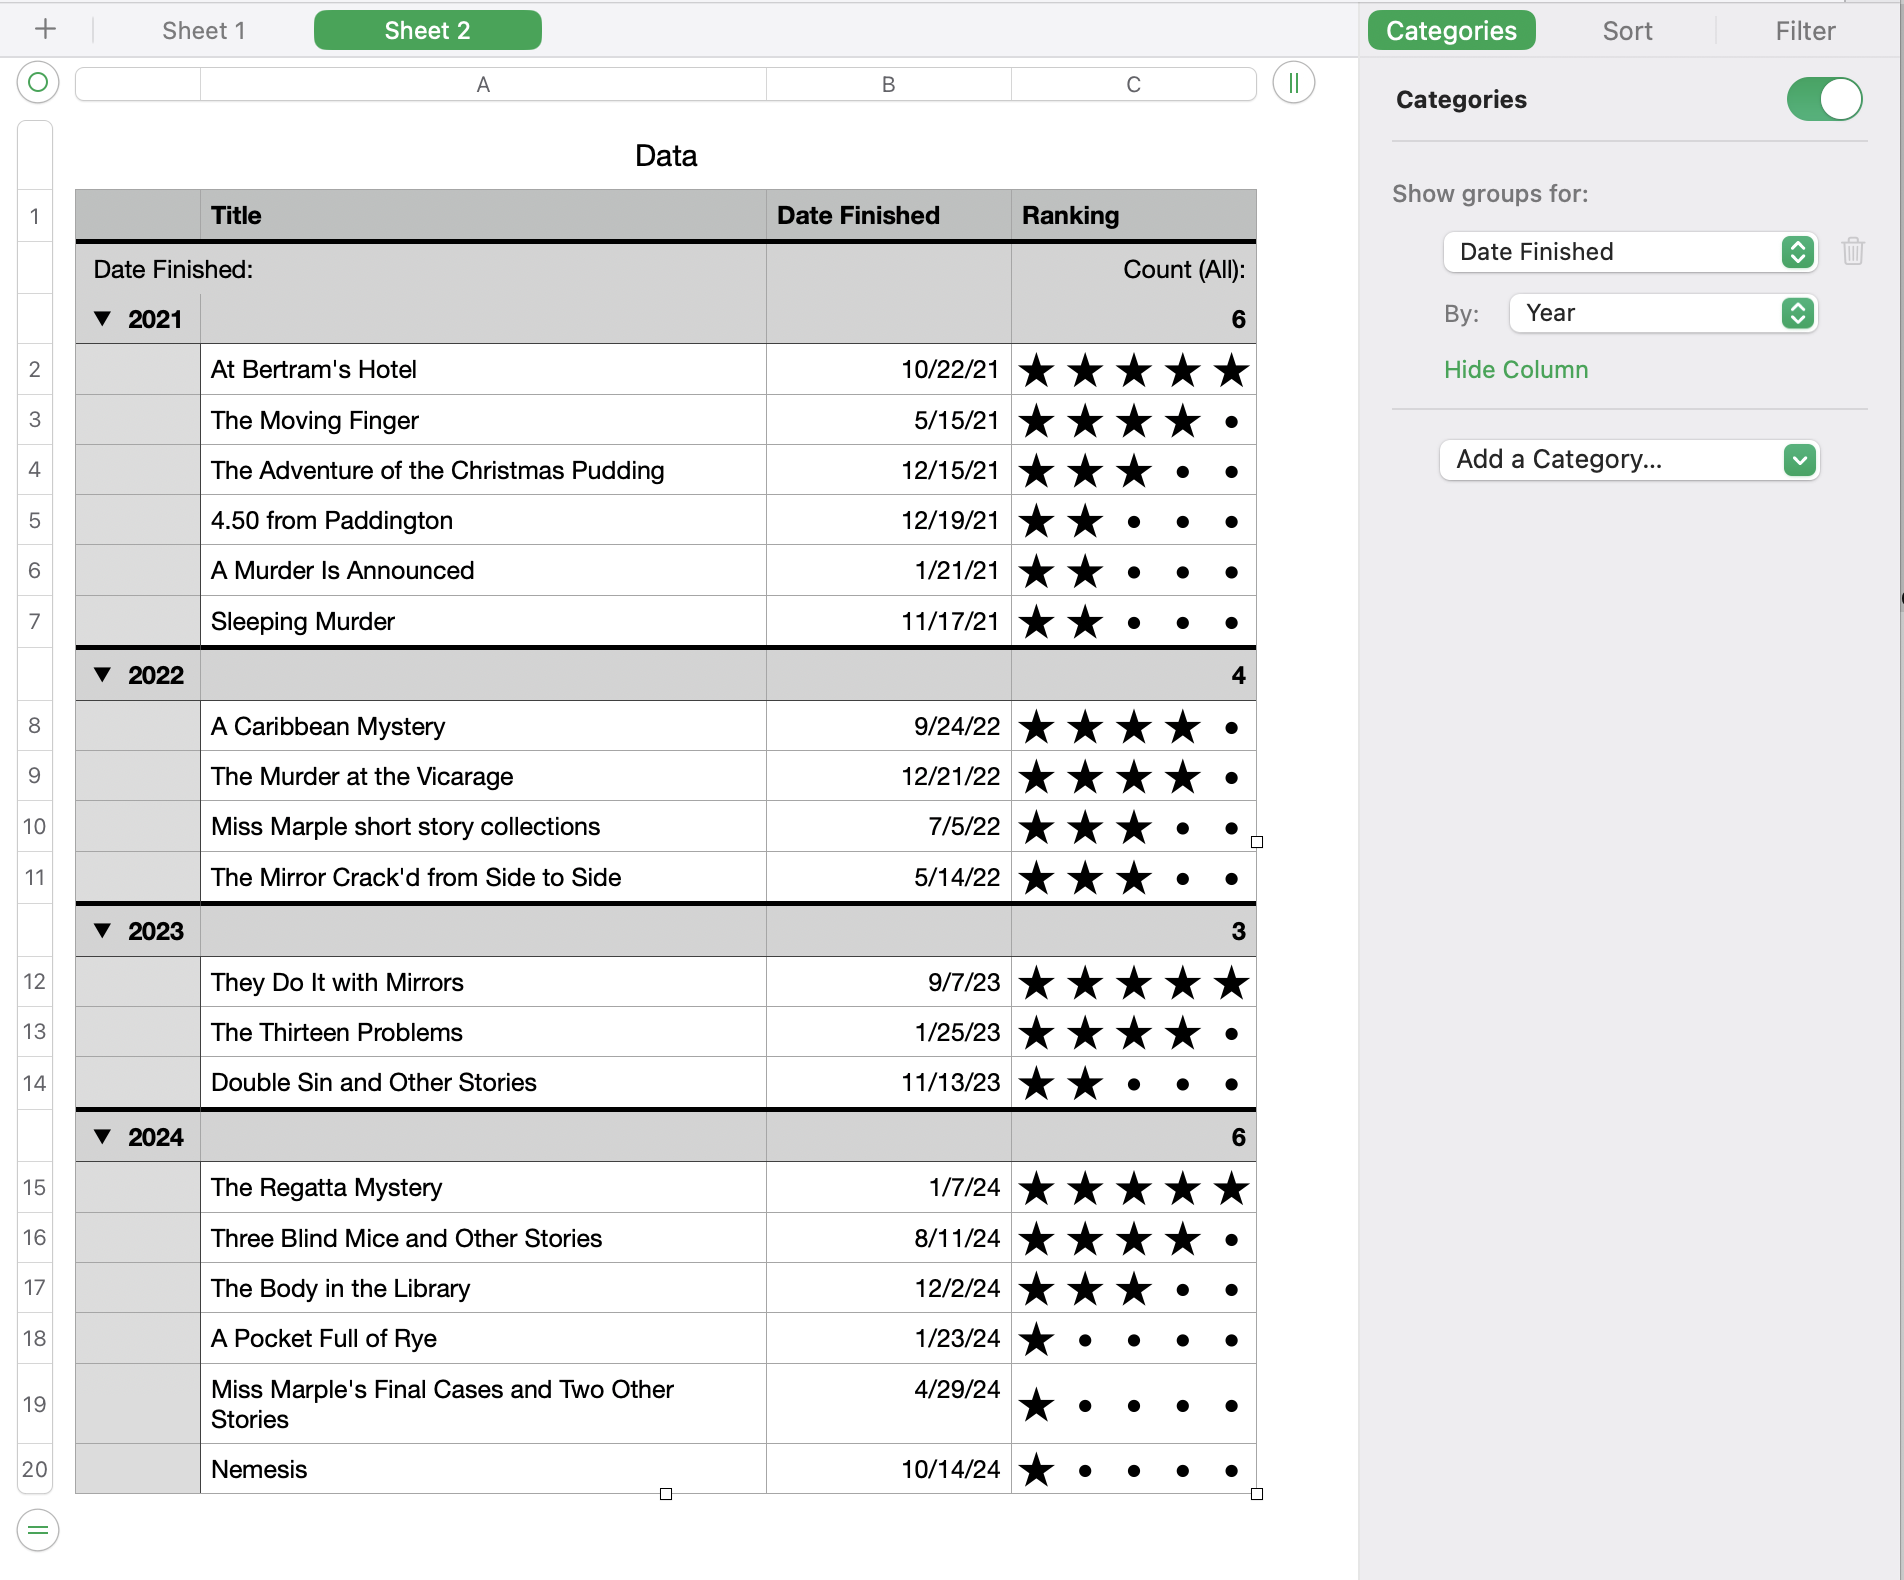Select 'A Murder Is Announced' cell
The image size is (1904, 1580).
pyautogui.click(x=483, y=570)
